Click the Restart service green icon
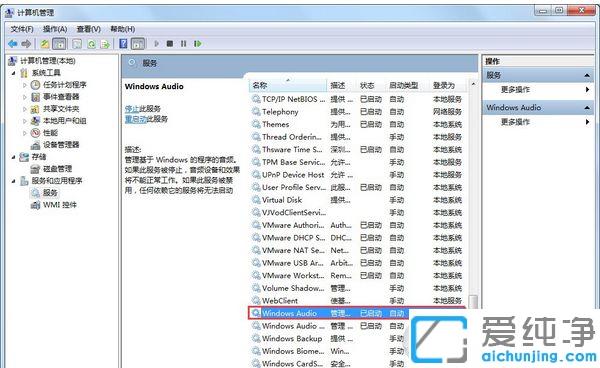The width and height of the screenshot is (600, 368). (x=198, y=44)
